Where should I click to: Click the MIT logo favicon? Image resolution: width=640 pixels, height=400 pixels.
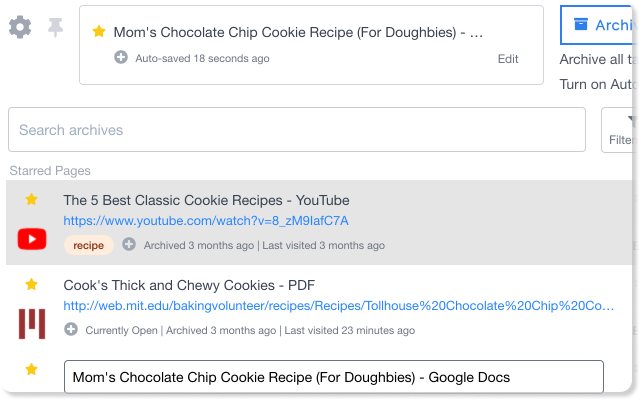click(x=32, y=324)
